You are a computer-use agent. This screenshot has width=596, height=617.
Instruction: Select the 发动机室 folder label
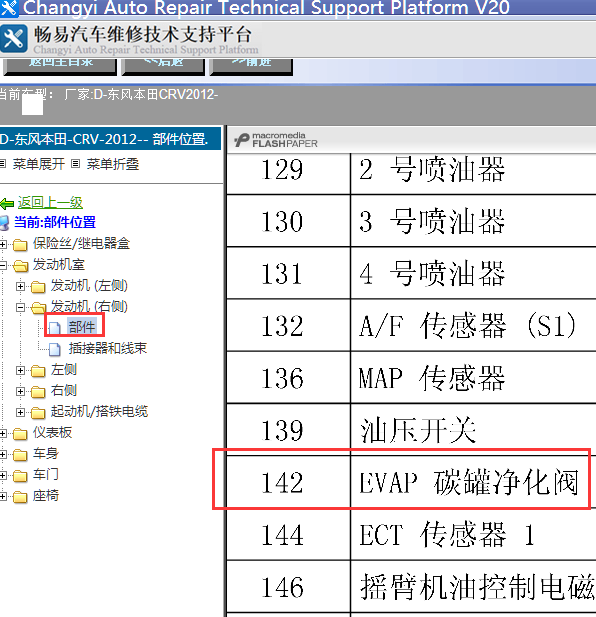click(59, 264)
